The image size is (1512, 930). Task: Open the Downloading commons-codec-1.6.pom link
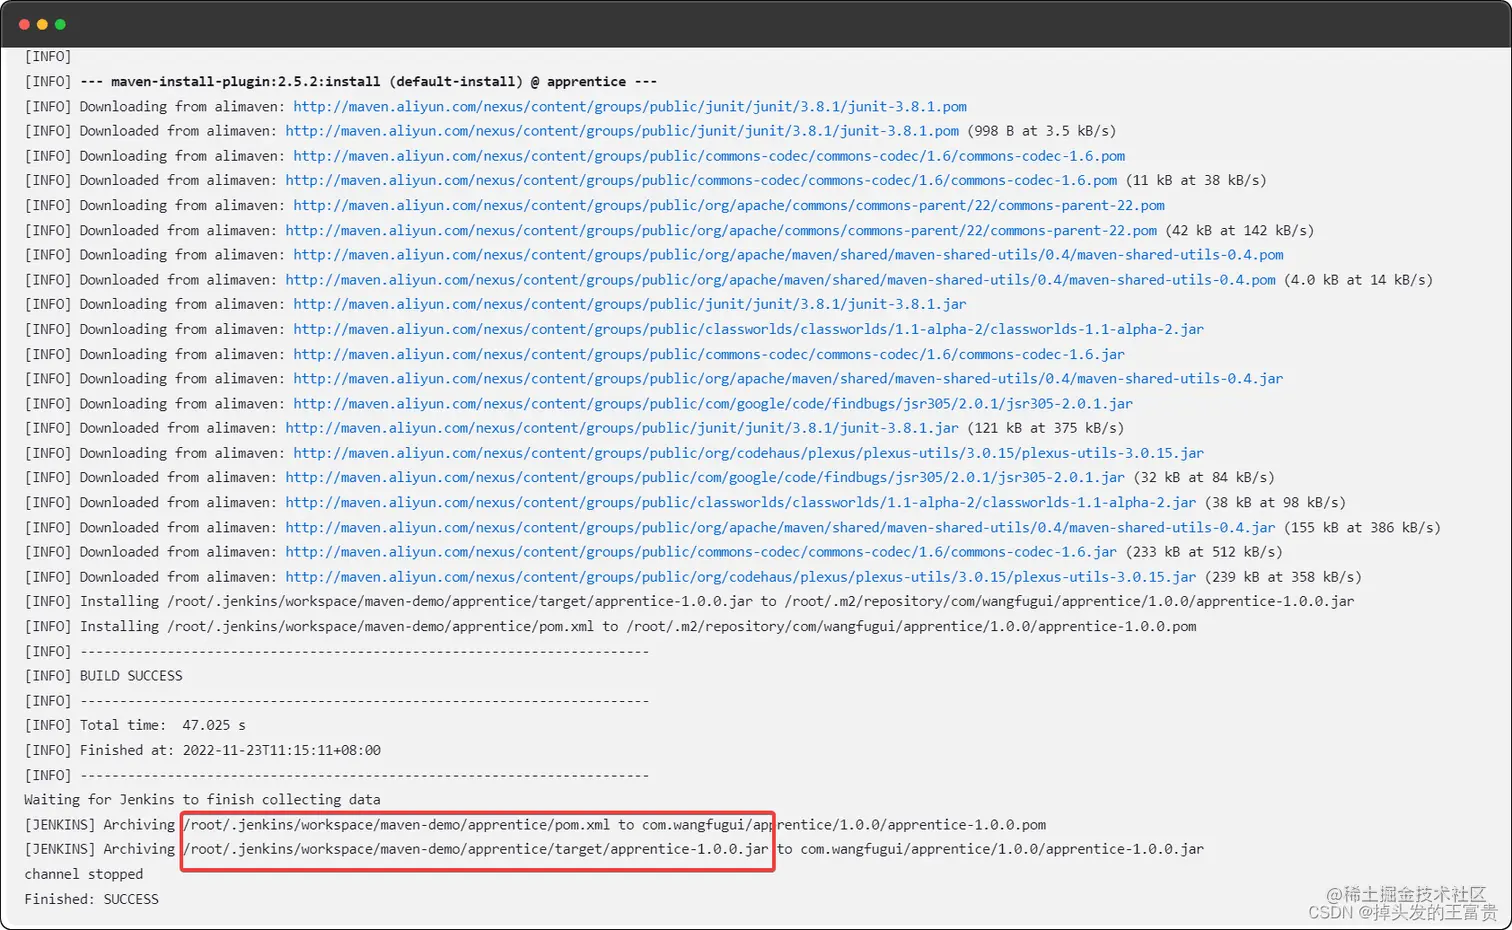point(709,156)
